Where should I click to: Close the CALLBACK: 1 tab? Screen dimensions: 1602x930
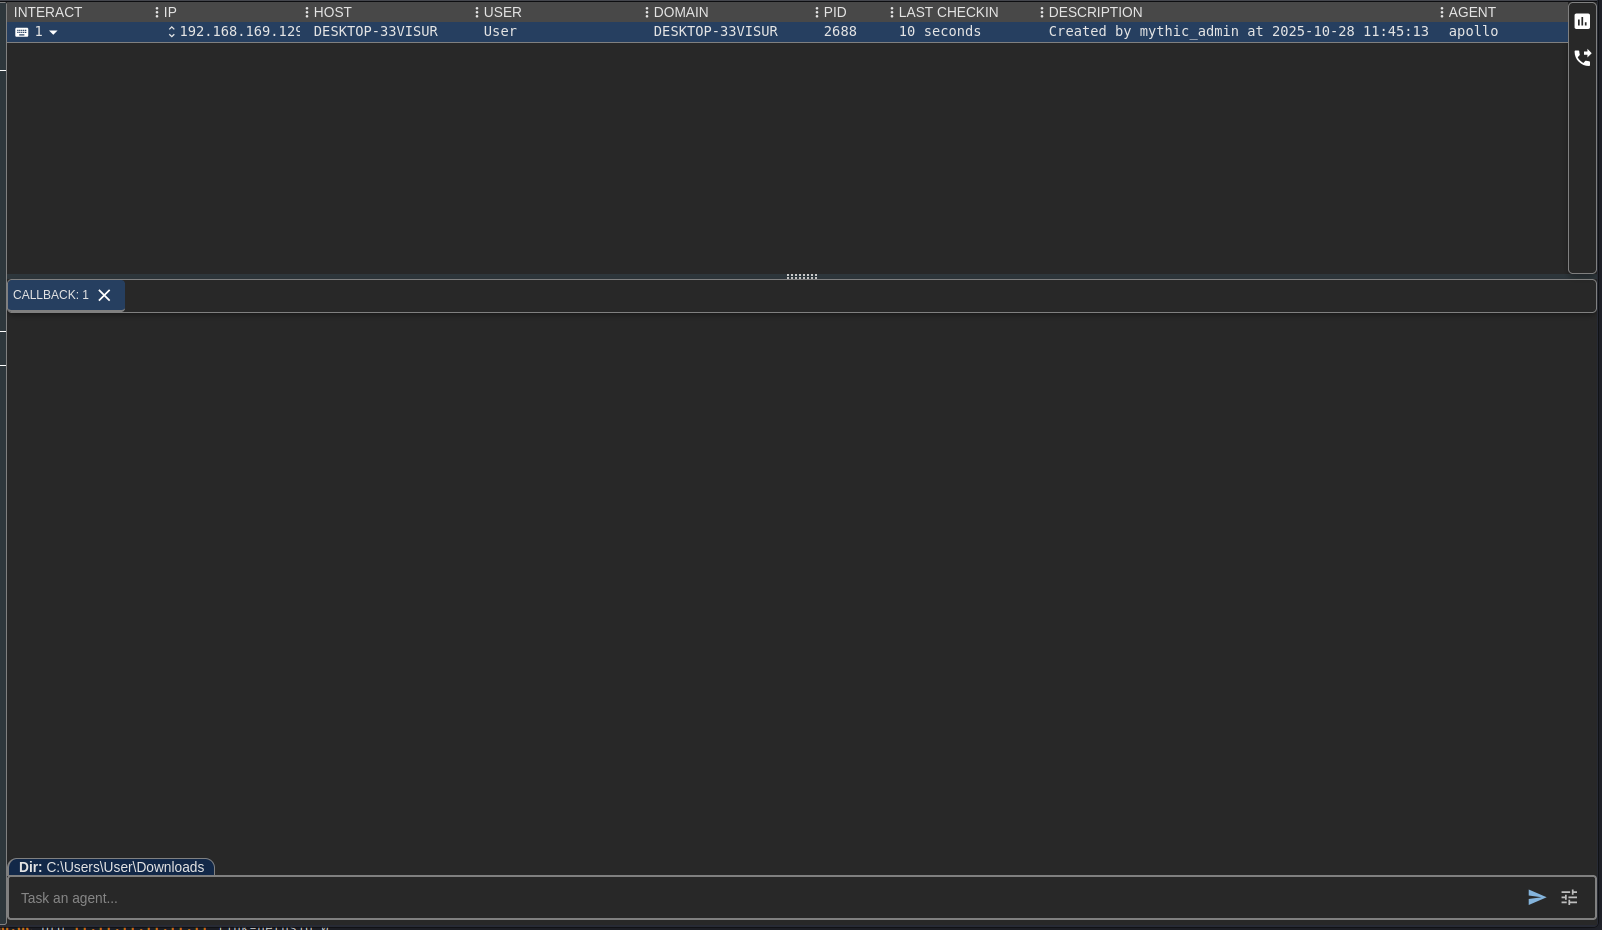point(104,295)
